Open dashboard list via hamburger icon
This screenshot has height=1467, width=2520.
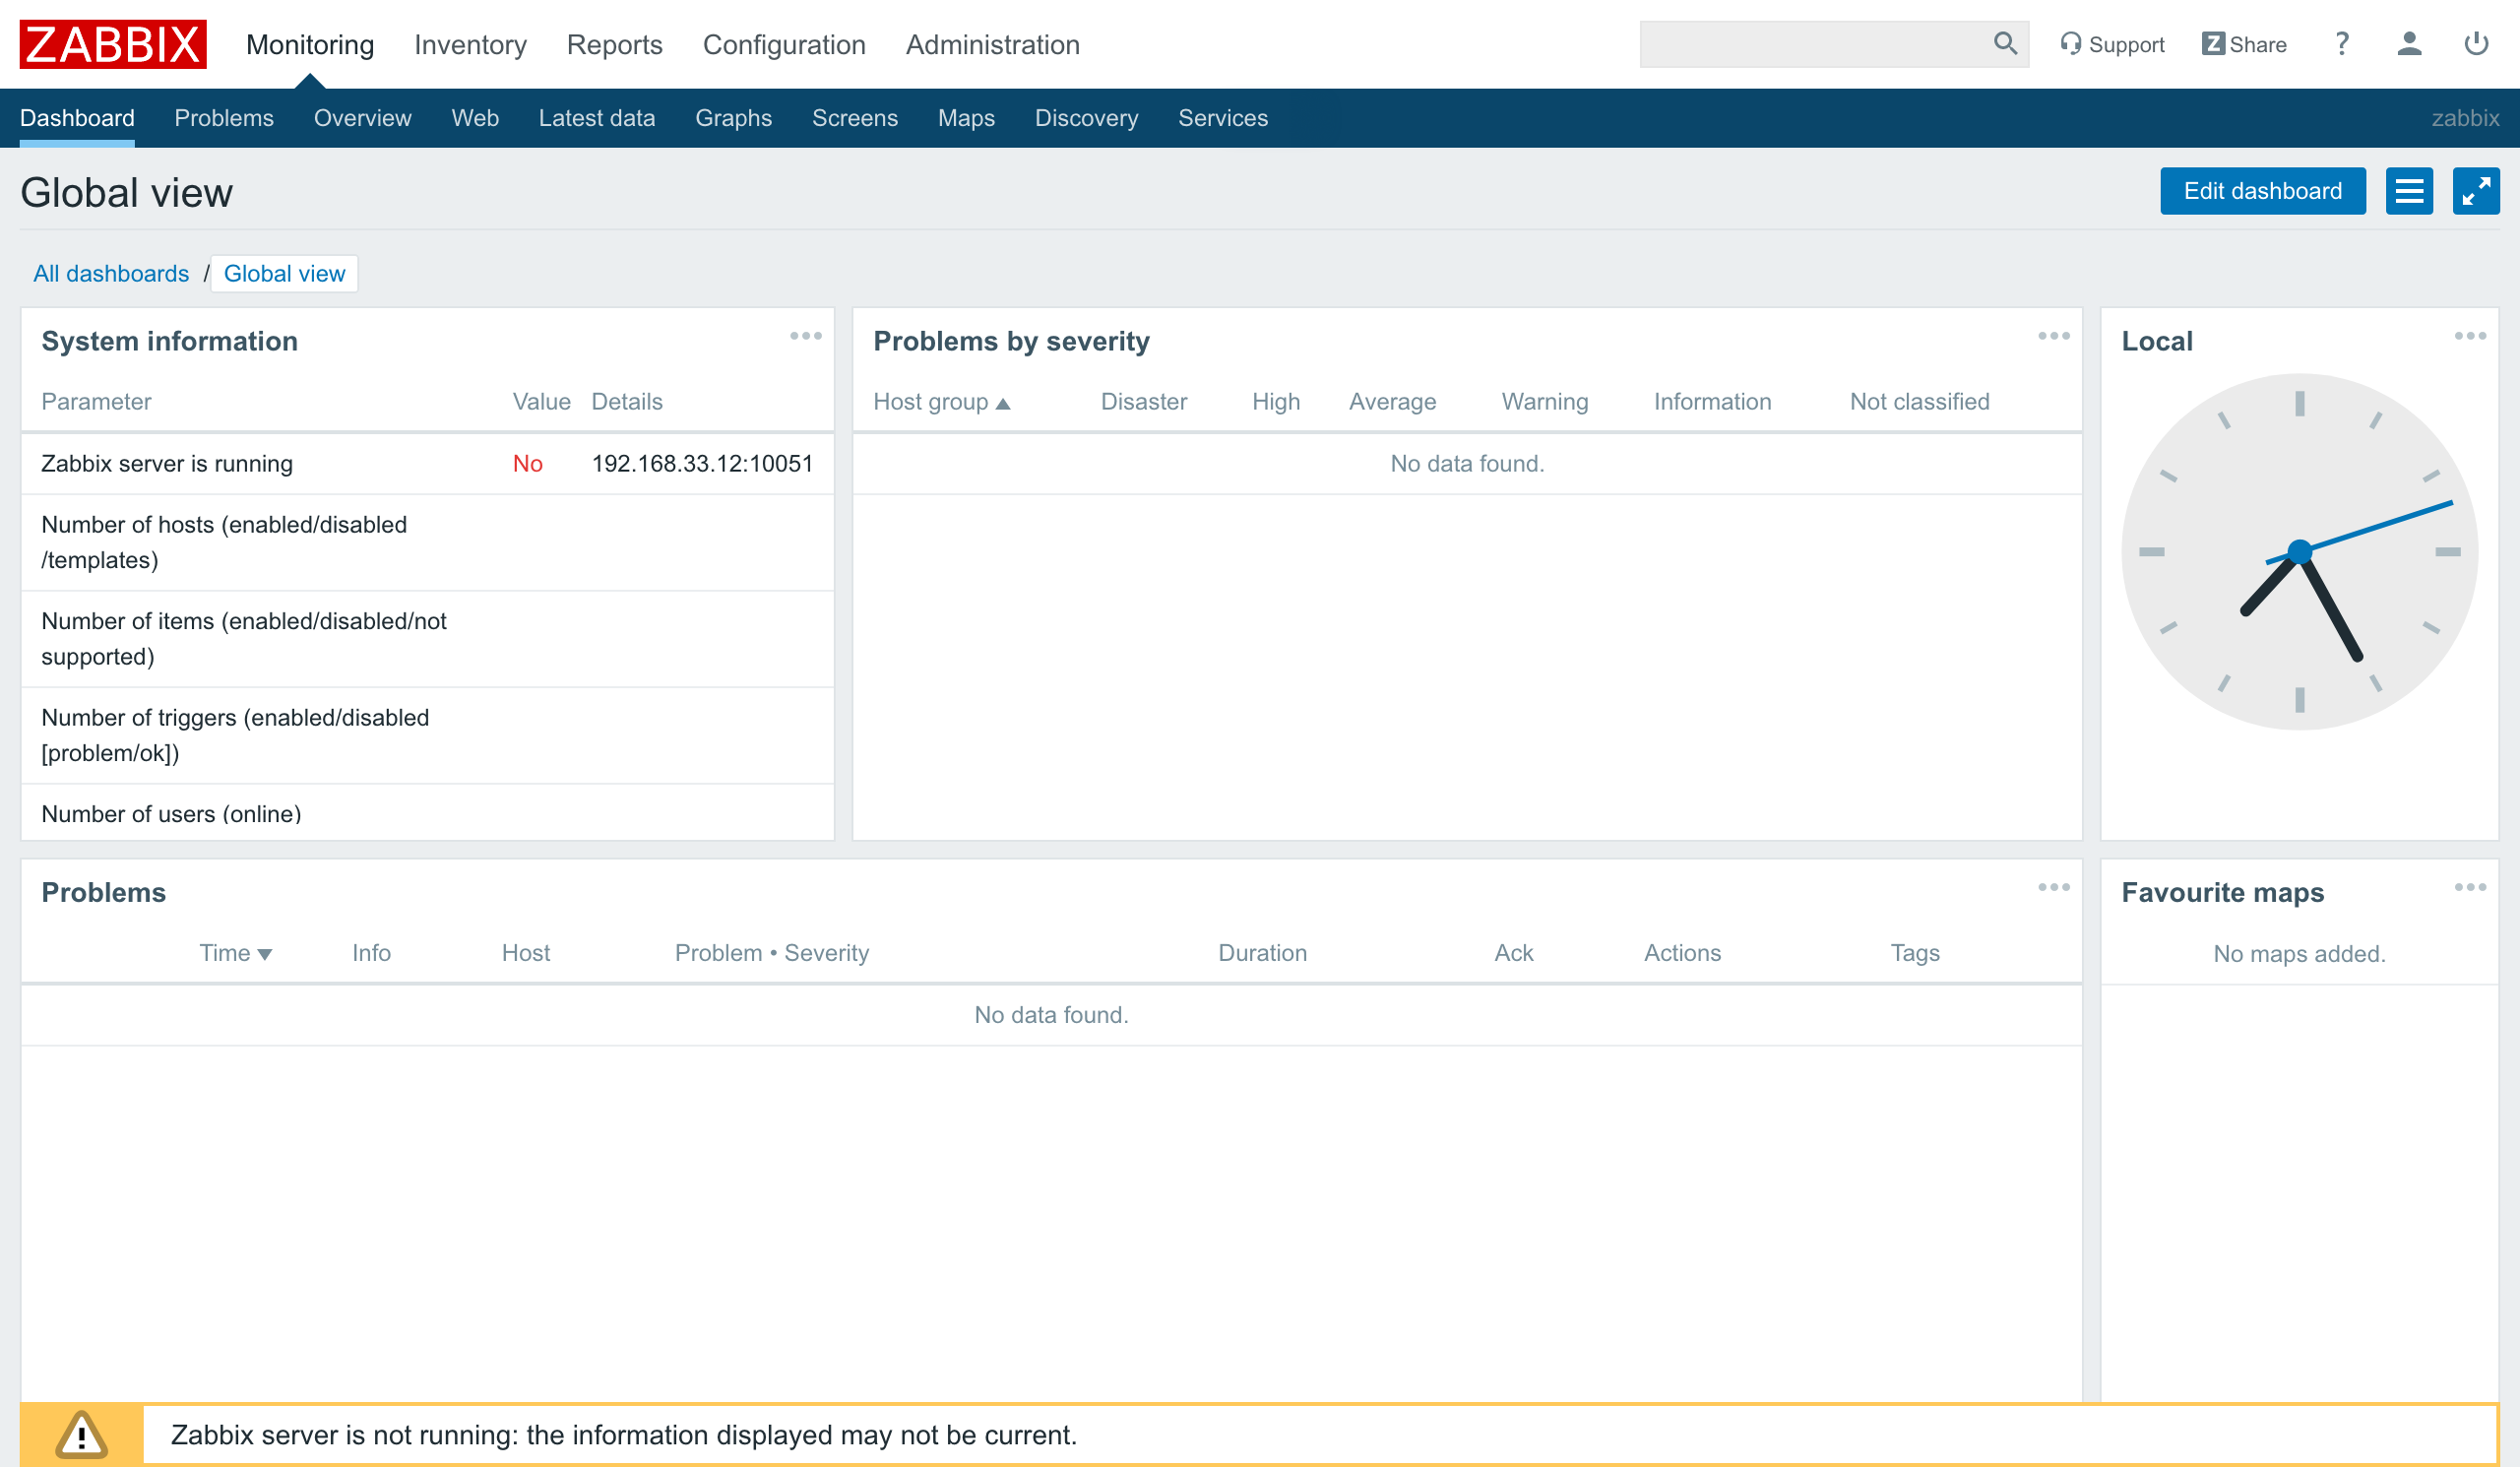pyautogui.click(x=2409, y=191)
